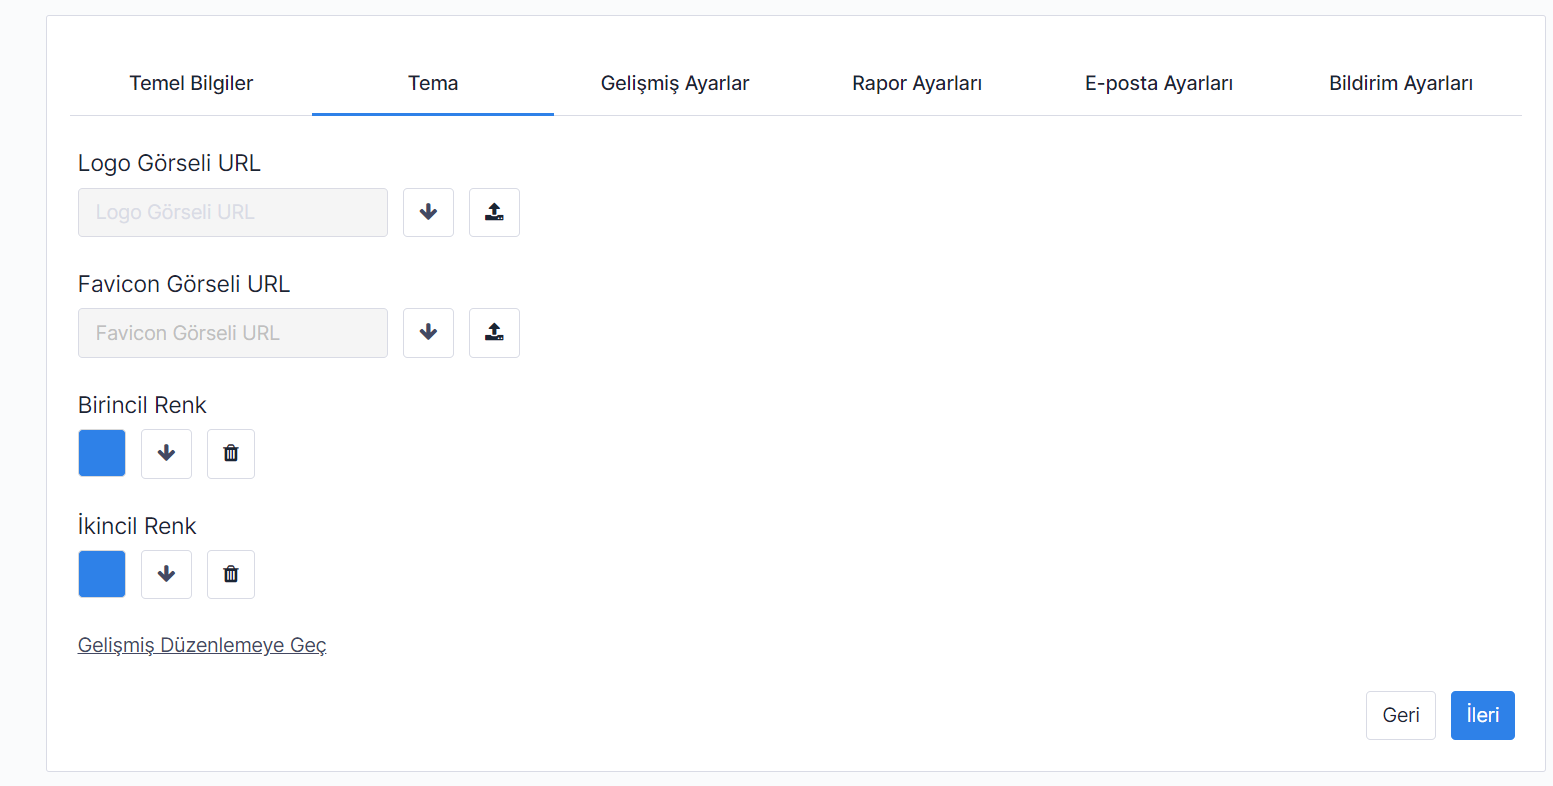This screenshot has width=1553, height=786.
Task: Go to the Rapor Ayarları tab
Action: [x=917, y=84]
